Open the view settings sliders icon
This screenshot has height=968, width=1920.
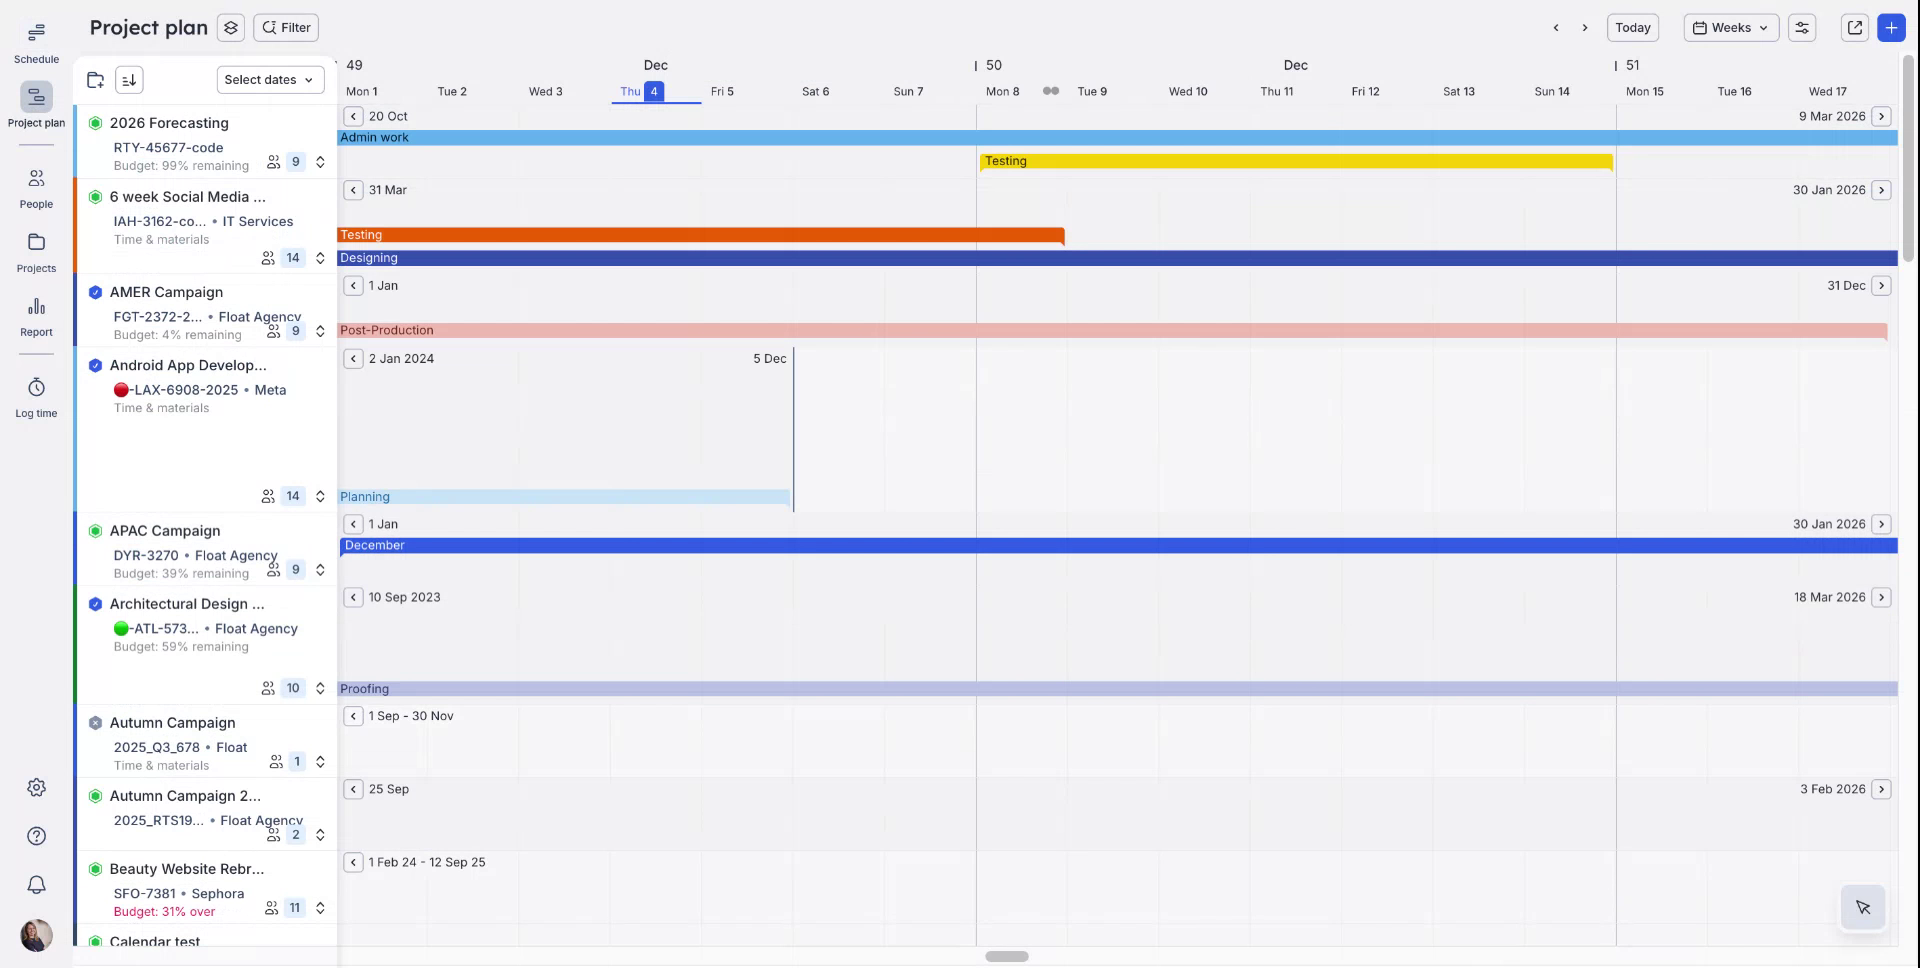1802,28
